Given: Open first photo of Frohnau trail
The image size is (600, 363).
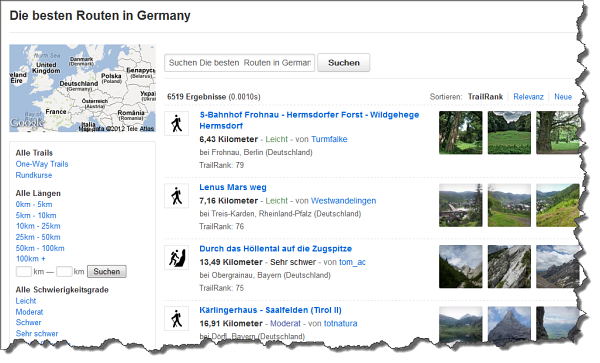Looking at the screenshot, I should (x=461, y=133).
